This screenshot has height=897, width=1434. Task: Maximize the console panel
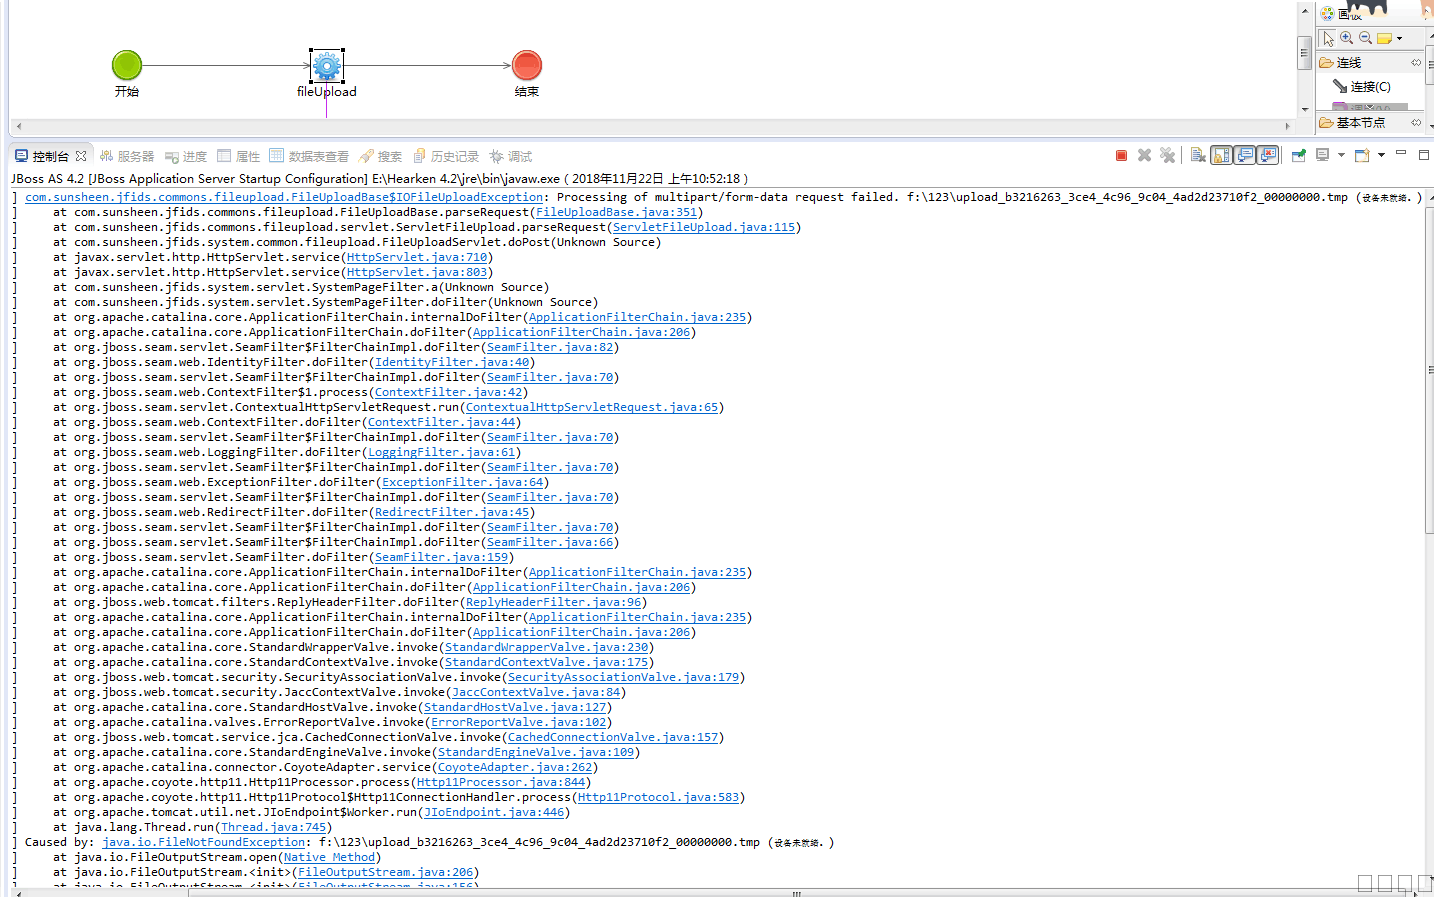(1424, 154)
